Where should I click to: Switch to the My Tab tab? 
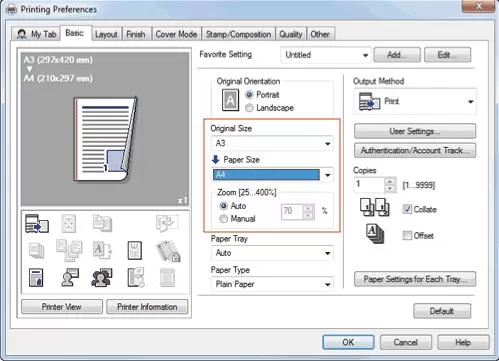tap(37, 34)
